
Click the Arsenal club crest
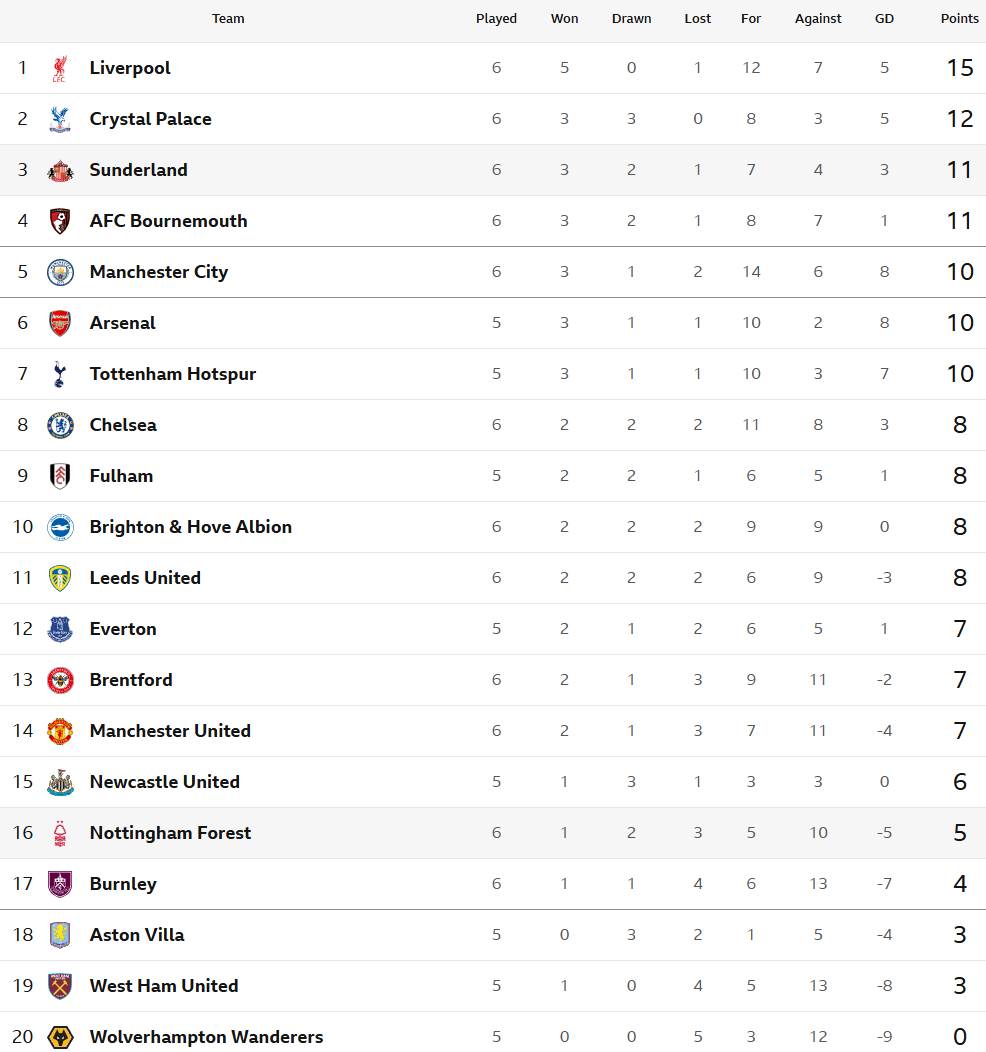60,323
